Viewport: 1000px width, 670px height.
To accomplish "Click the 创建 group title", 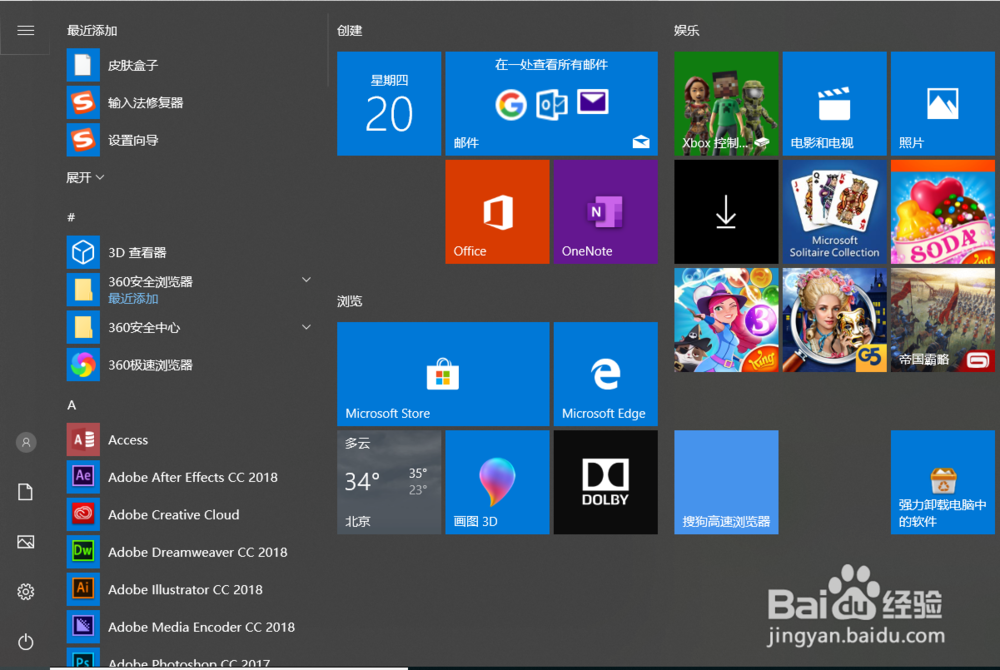I will click(349, 31).
